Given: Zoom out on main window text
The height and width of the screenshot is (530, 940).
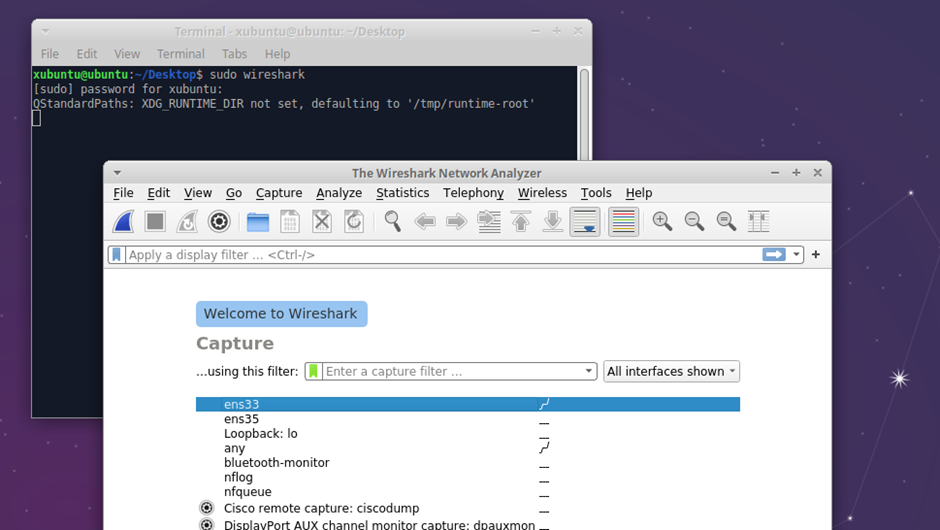Looking at the screenshot, I should [x=694, y=221].
